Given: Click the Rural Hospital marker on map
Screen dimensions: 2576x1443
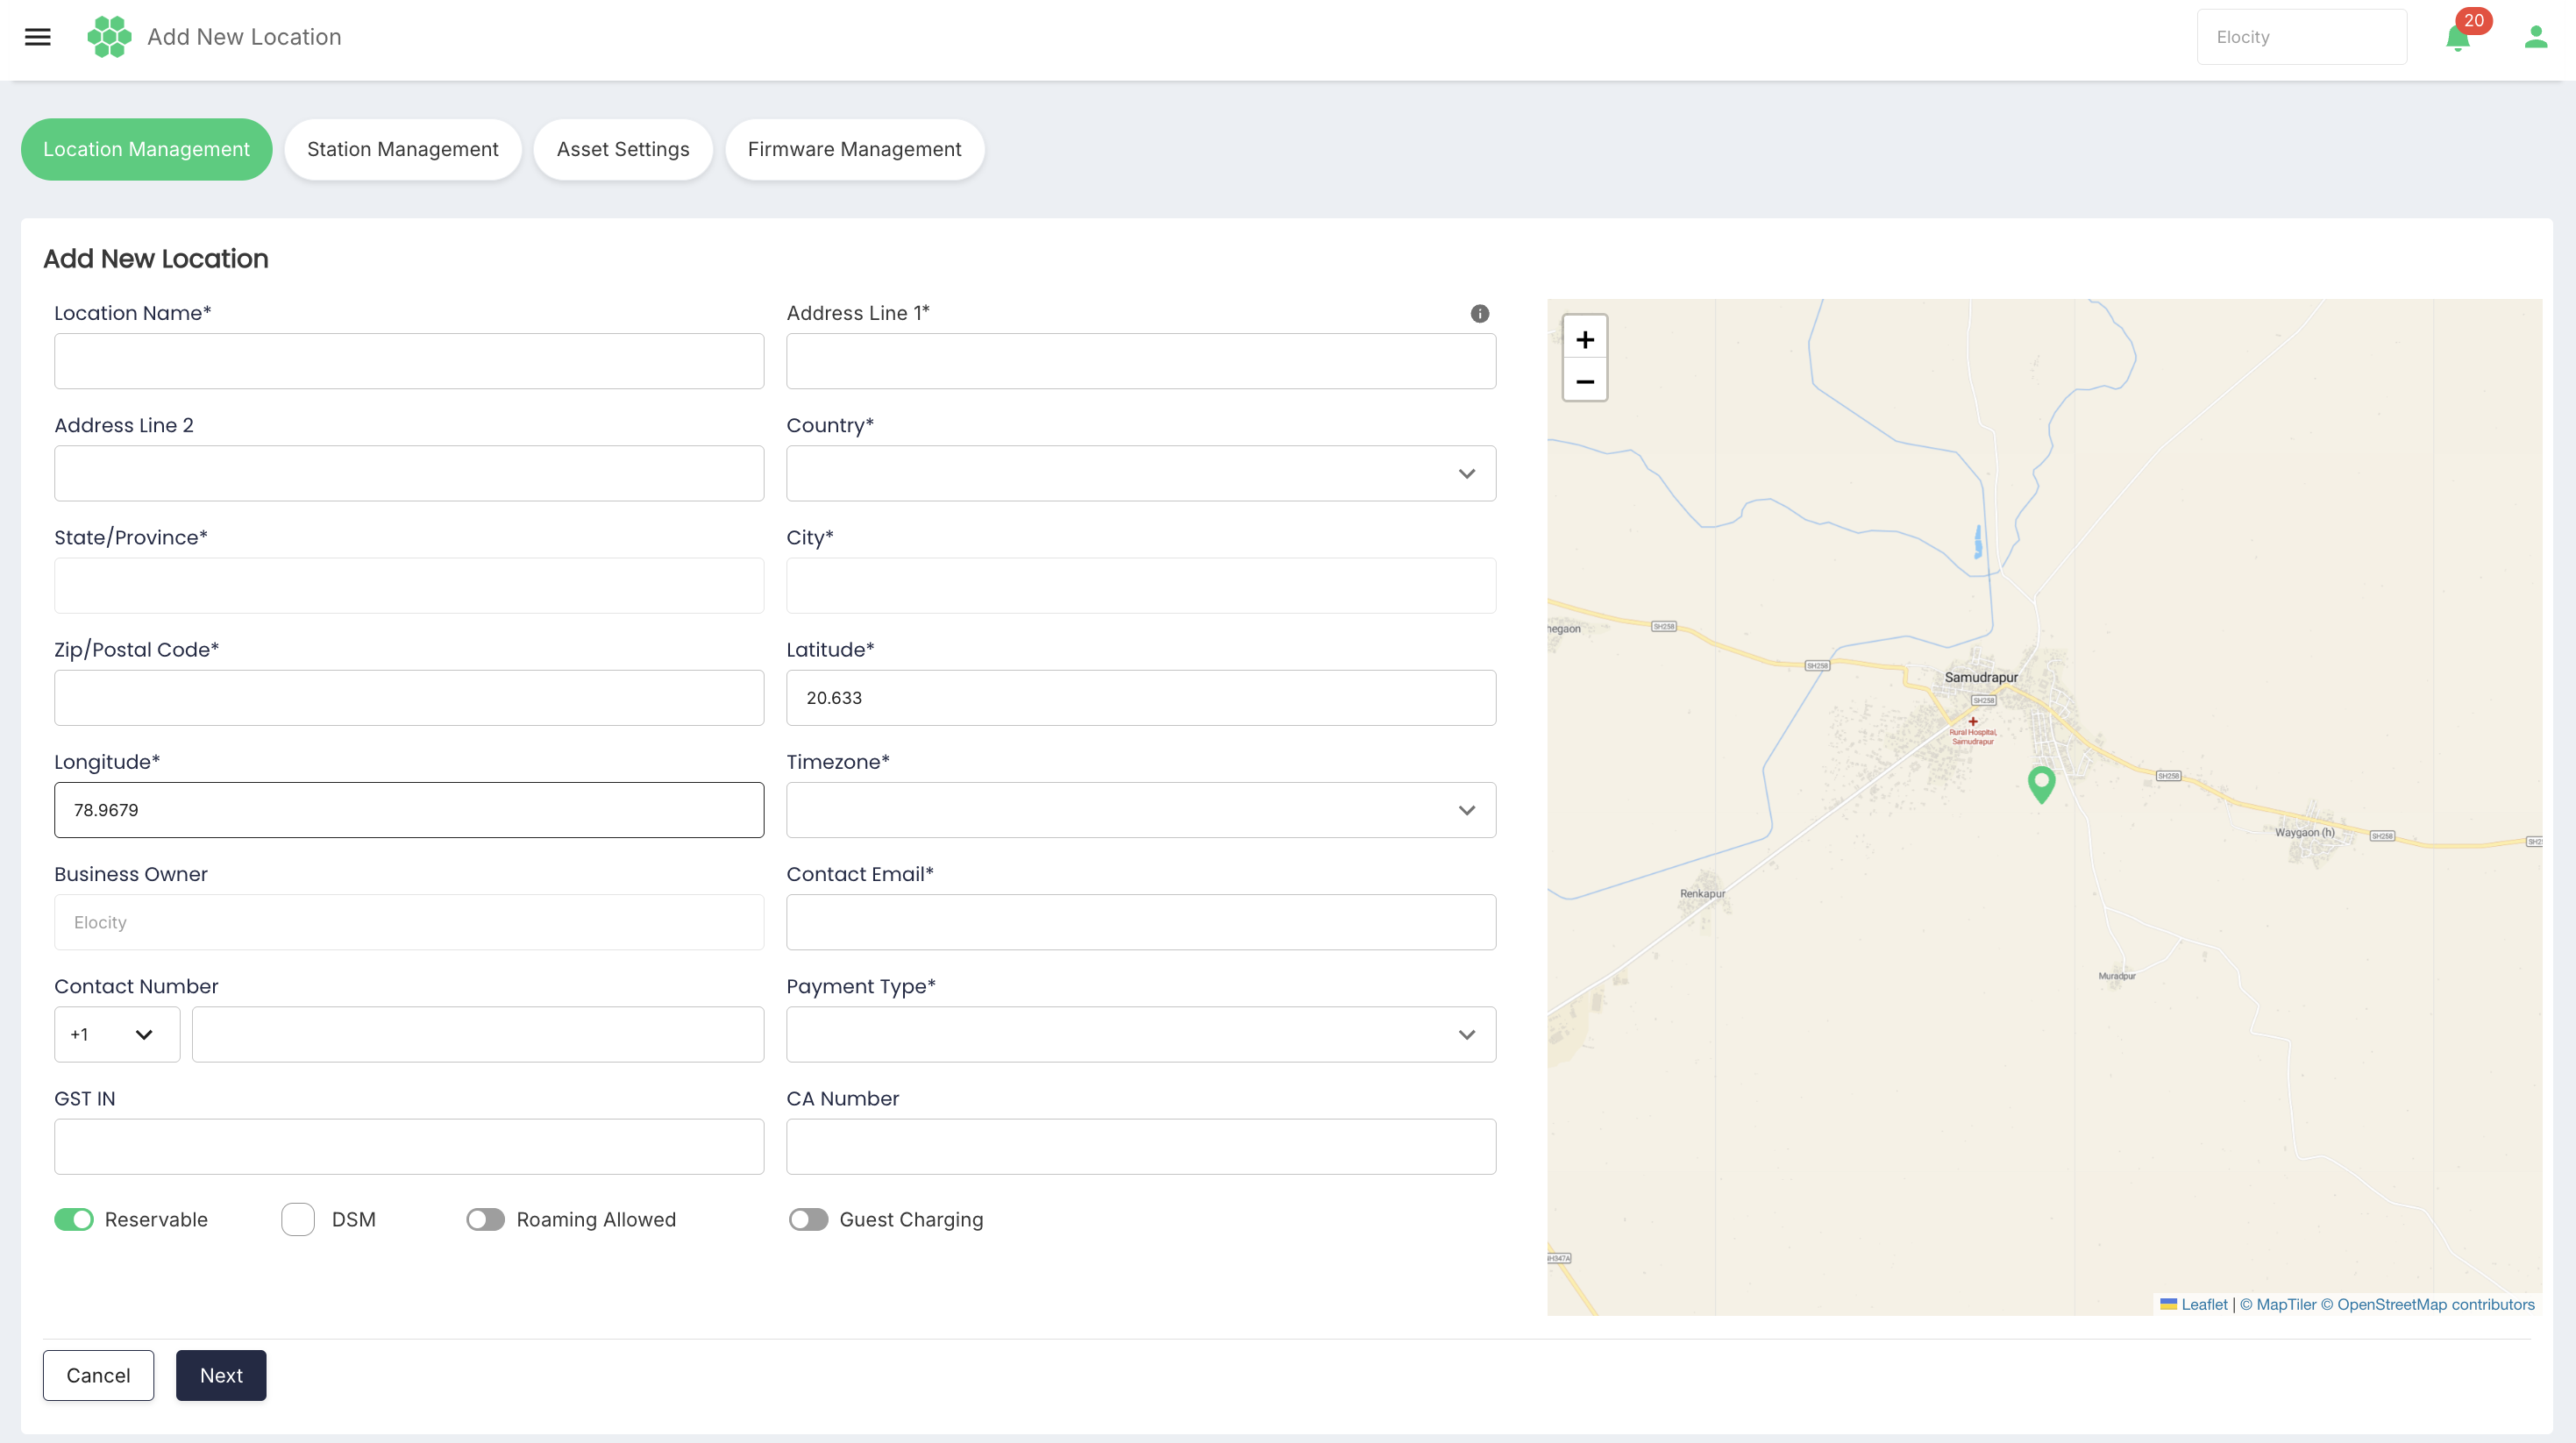Looking at the screenshot, I should 1973,721.
